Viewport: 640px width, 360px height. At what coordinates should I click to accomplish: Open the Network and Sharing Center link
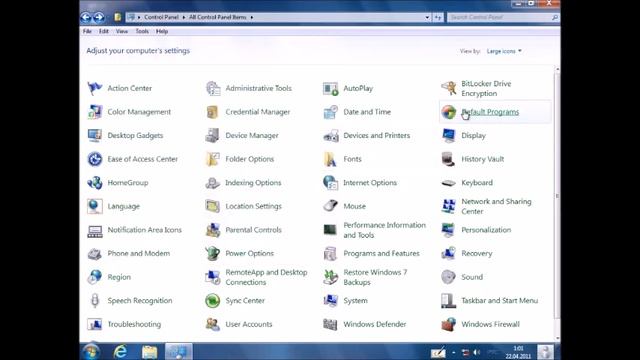tap(496, 207)
